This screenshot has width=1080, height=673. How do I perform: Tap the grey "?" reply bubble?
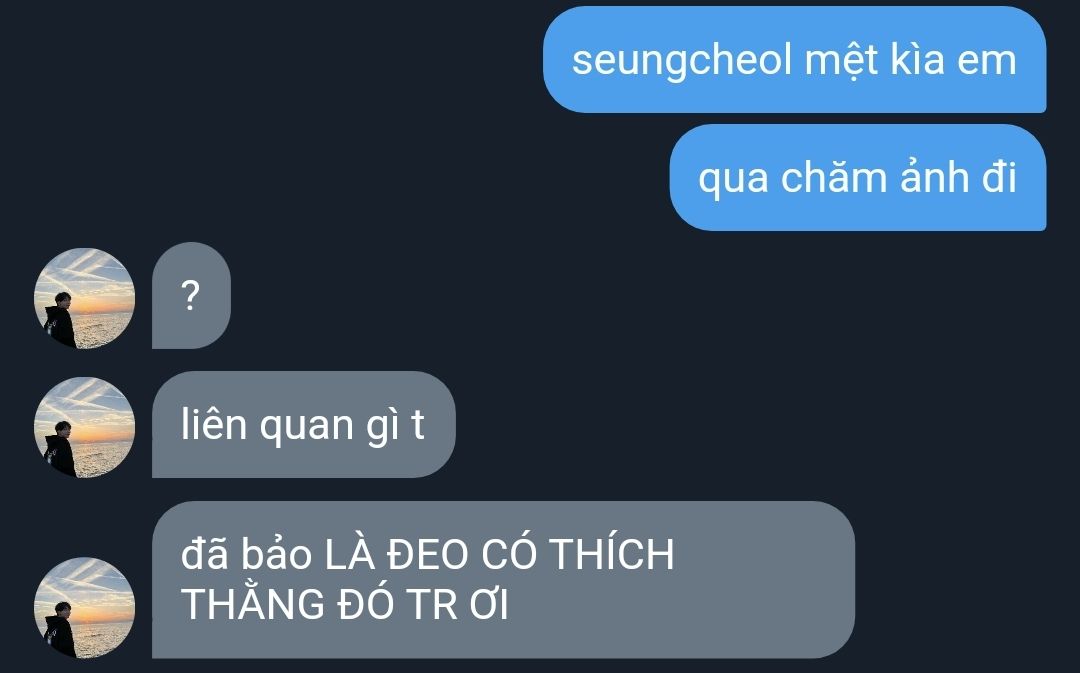pyautogui.click(x=191, y=296)
